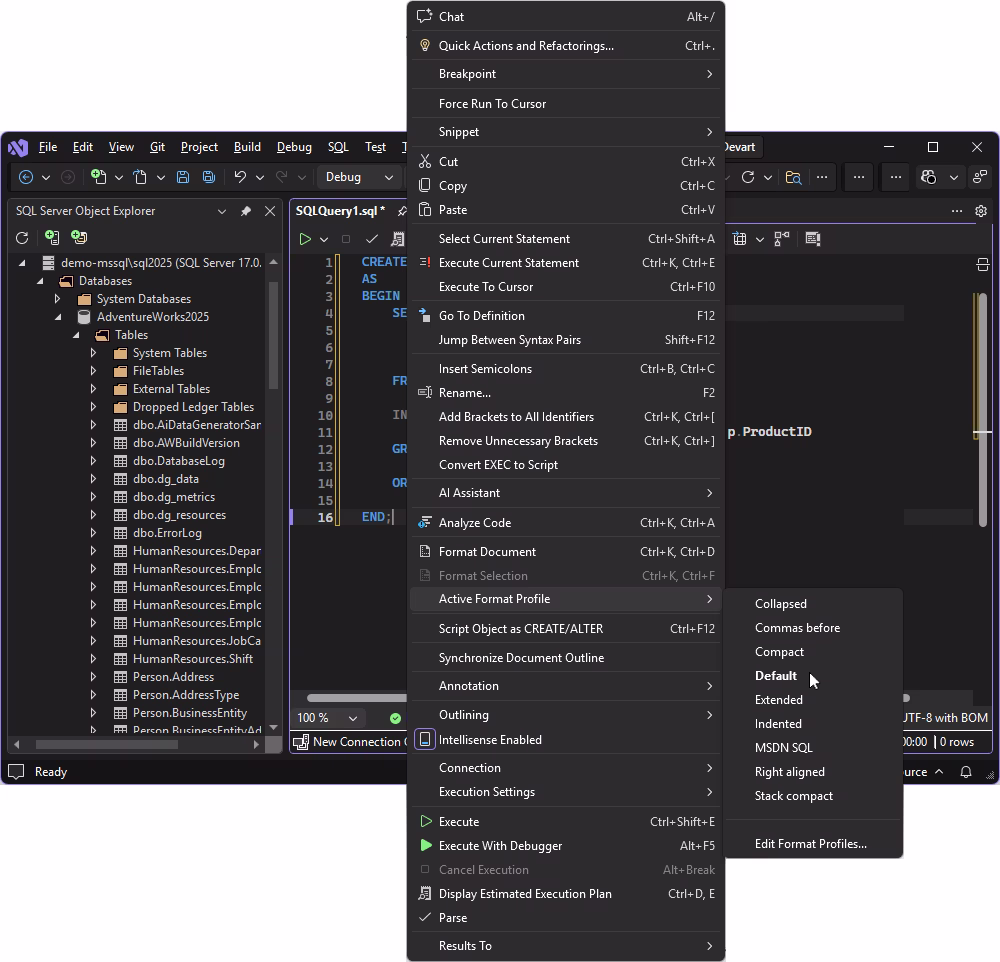This screenshot has width=1000, height=962.
Task: Click Script Object as CREATE/ALTER
Action: [566, 629]
